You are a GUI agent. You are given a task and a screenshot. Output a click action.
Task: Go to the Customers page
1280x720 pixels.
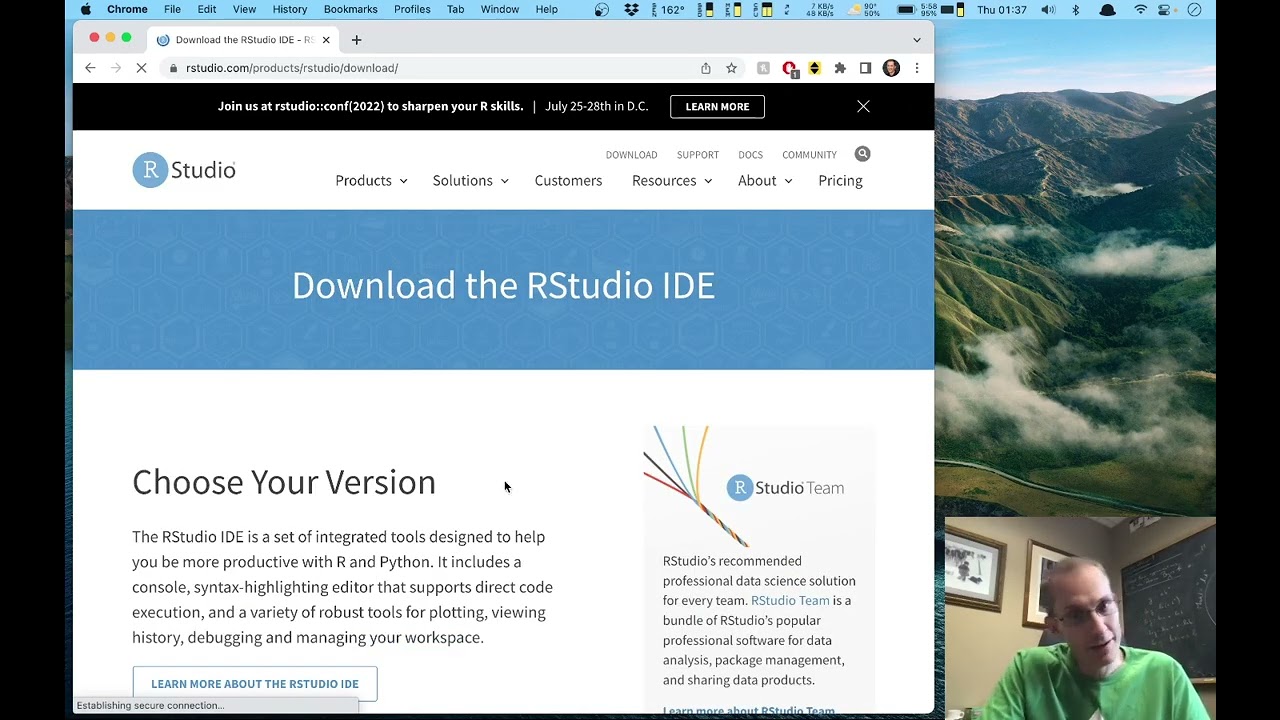click(568, 180)
